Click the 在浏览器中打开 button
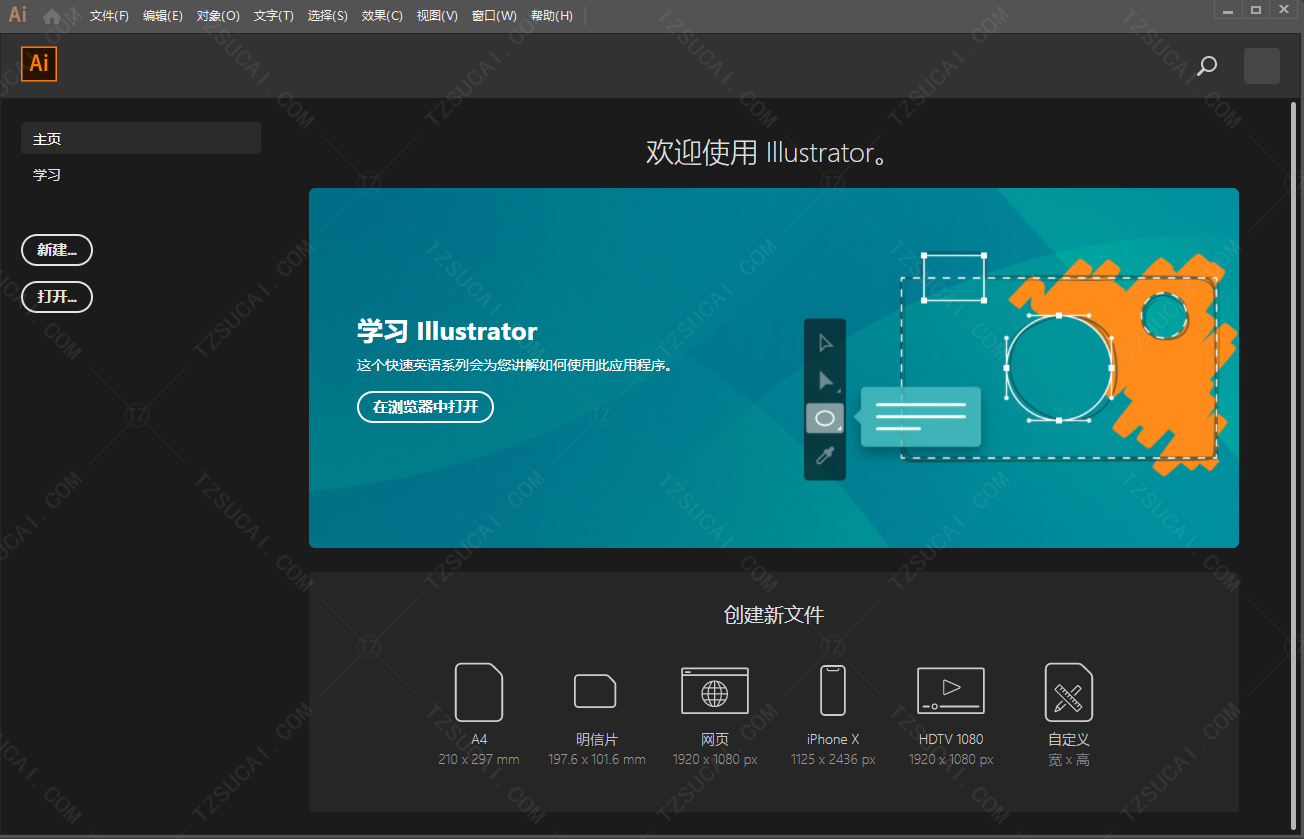The height and width of the screenshot is (839, 1304). pyautogui.click(x=425, y=407)
